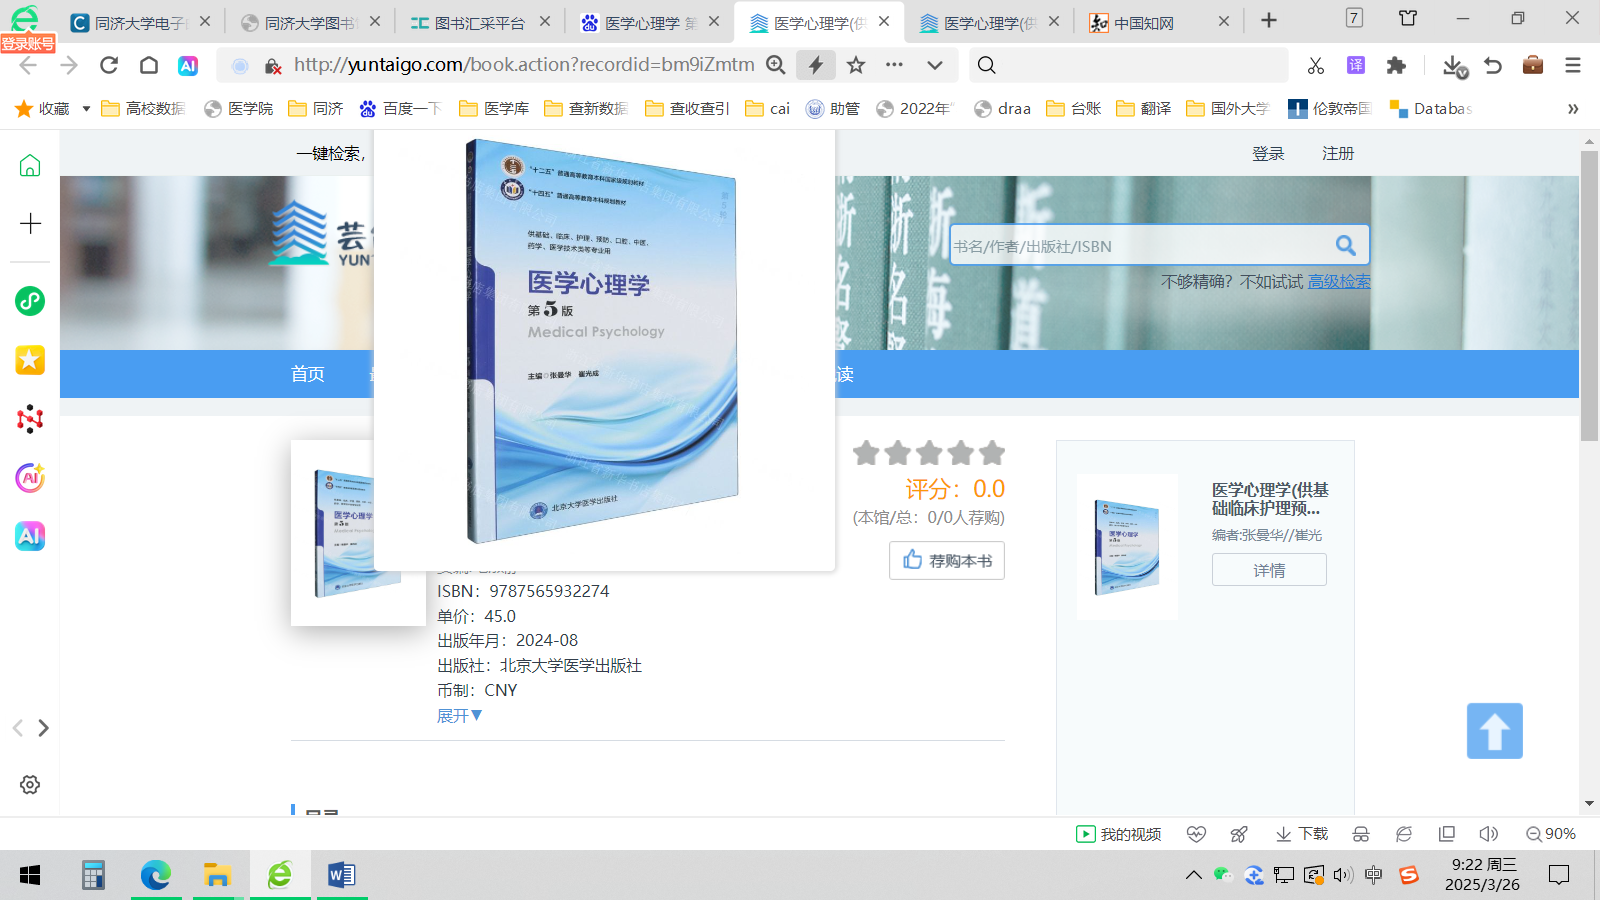This screenshot has height=900, width=1600.
Task: Open the 高级检索 advanced search link
Action: point(1339,282)
